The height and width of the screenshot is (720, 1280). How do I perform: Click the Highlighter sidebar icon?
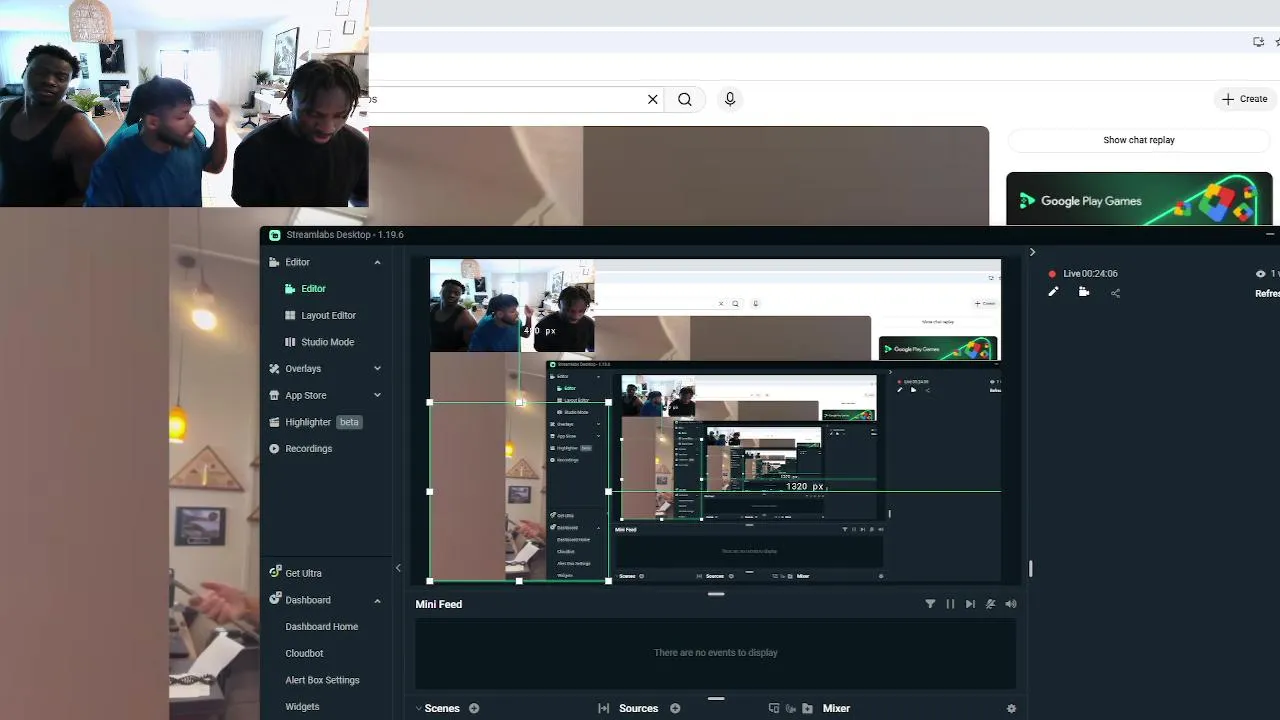pos(274,422)
